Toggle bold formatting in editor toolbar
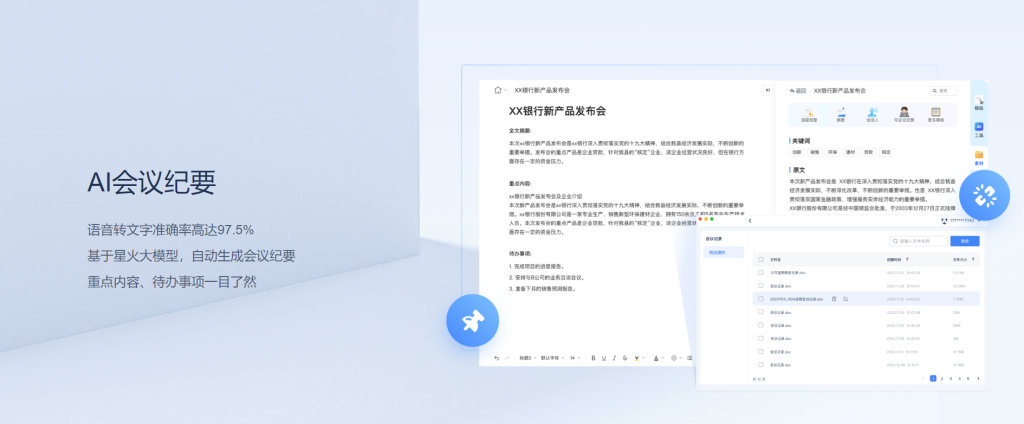 [594, 358]
